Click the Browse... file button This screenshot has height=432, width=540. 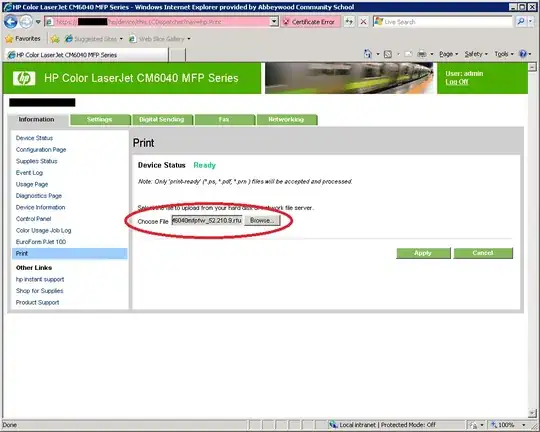point(262,220)
